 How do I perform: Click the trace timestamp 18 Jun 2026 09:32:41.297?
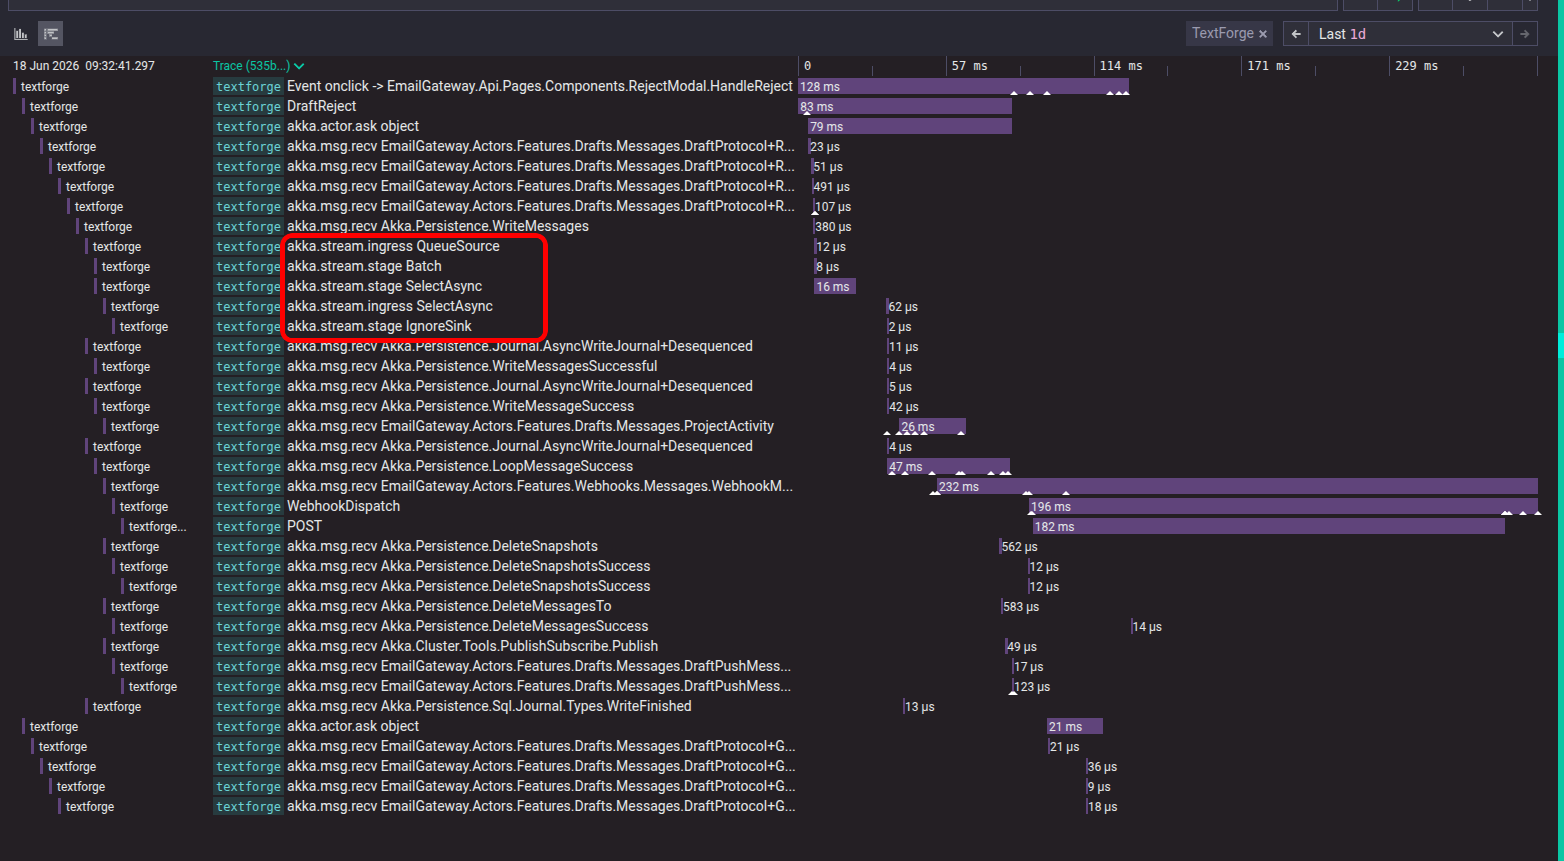tap(84, 66)
